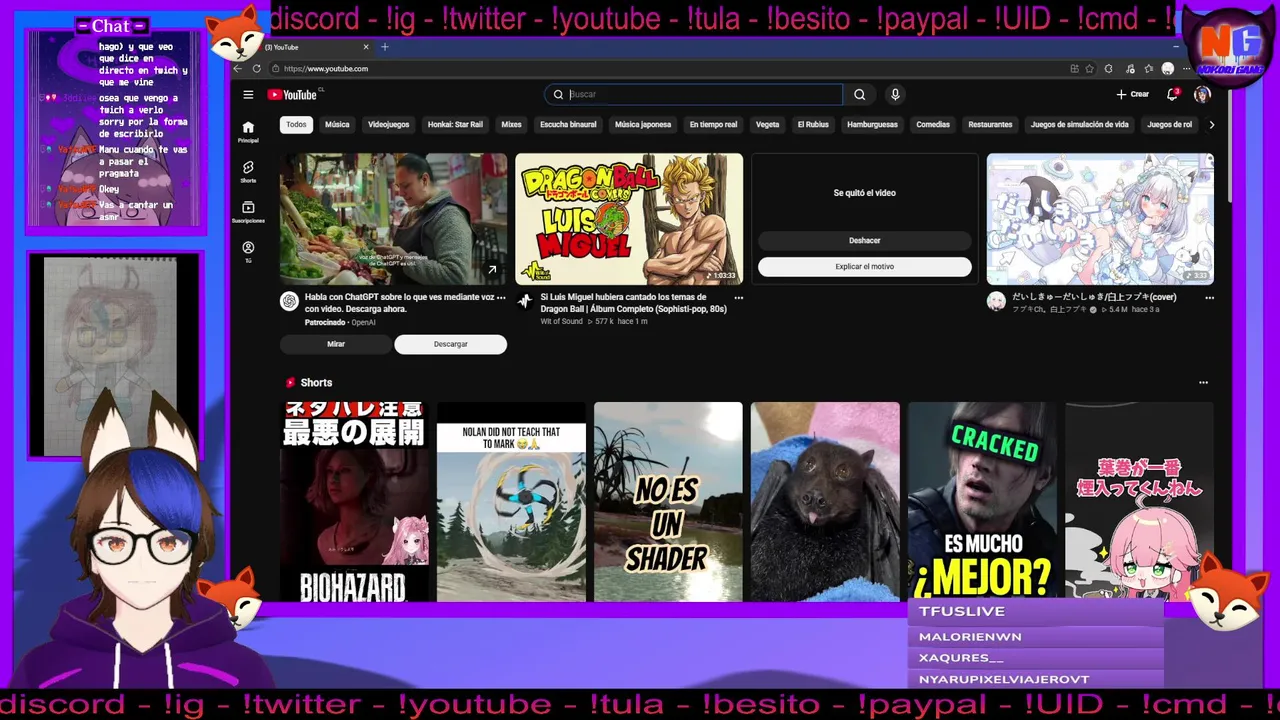Open the Fubuki cover video thumbnail

tap(1100, 219)
